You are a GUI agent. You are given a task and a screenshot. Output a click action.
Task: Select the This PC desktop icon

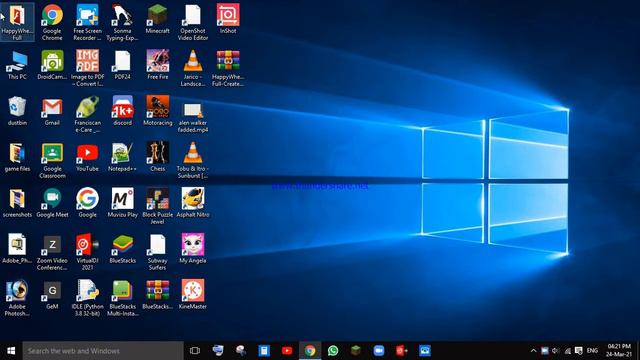[x=17, y=65]
